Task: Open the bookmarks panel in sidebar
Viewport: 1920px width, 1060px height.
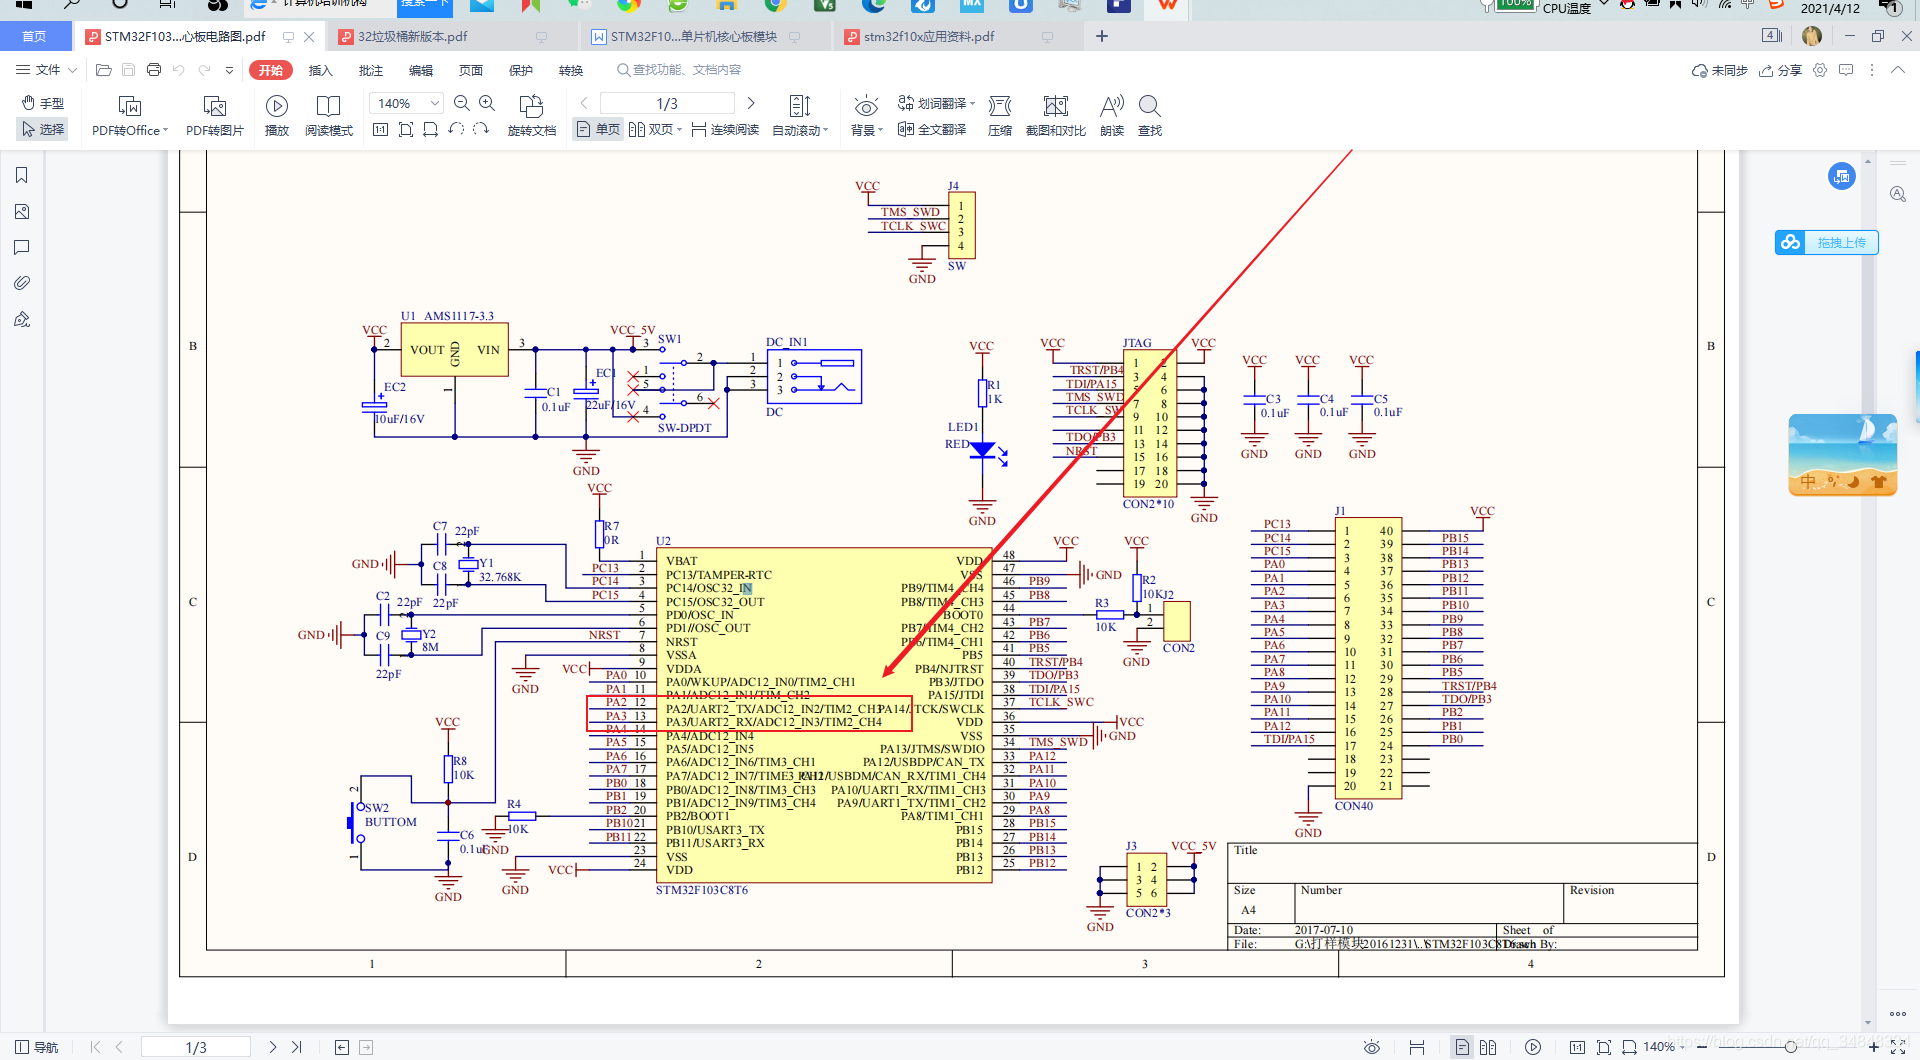Action: 22,175
